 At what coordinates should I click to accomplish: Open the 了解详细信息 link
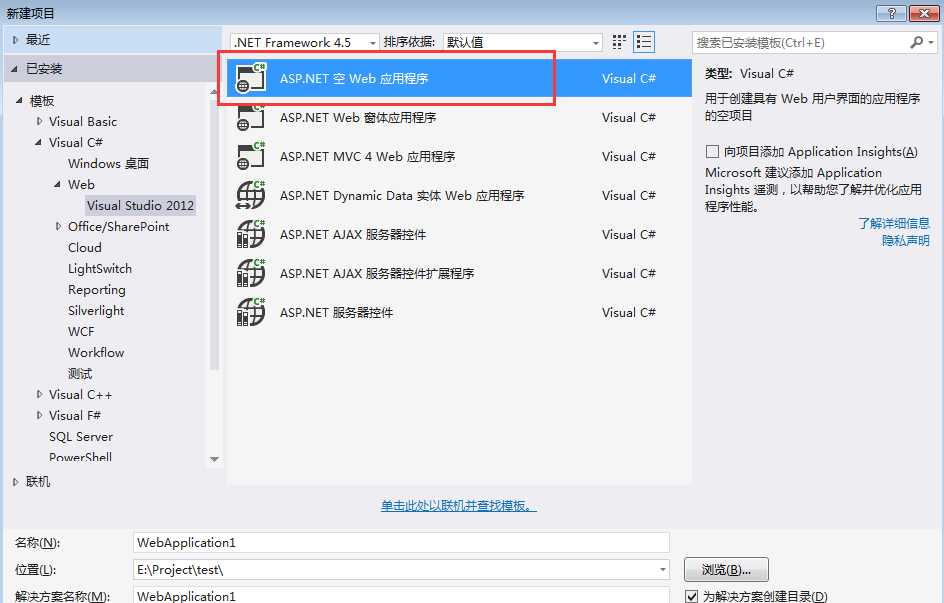tap(893, 223)
